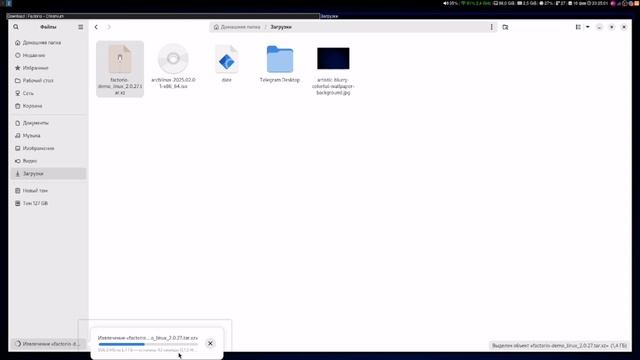
Task: Click the Chromium Factorio download window title tab
Action: coord(162,16)
